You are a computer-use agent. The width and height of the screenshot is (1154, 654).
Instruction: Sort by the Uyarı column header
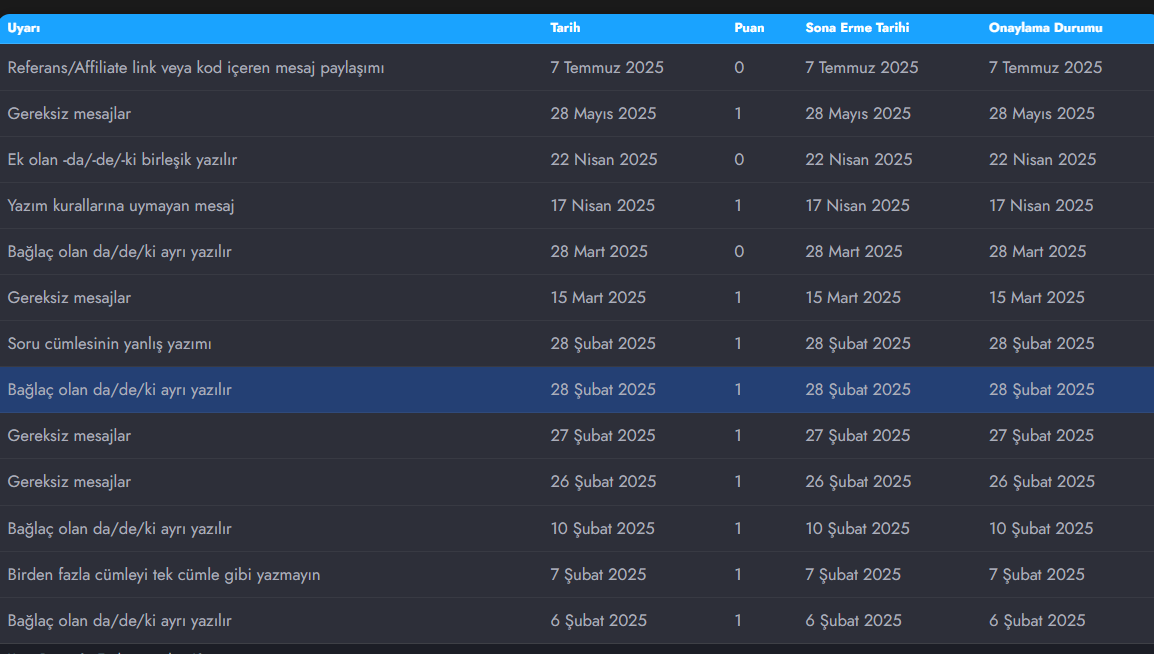coord(24,28)
